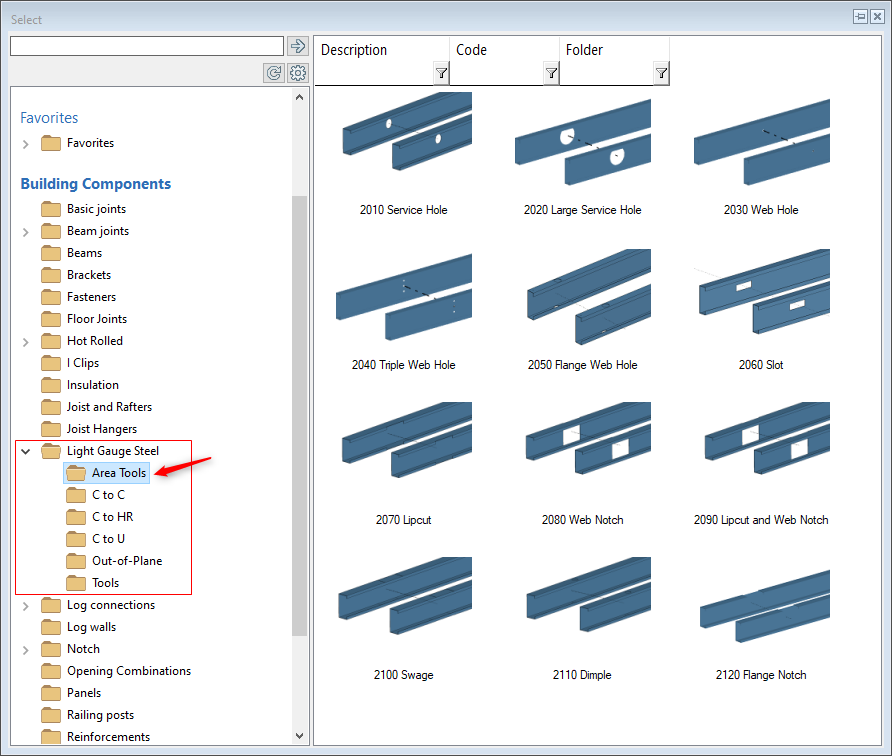Click inside the search input field
Image resolution: width=892 pixels, height=756 pixels.
(x=146, y=46)
